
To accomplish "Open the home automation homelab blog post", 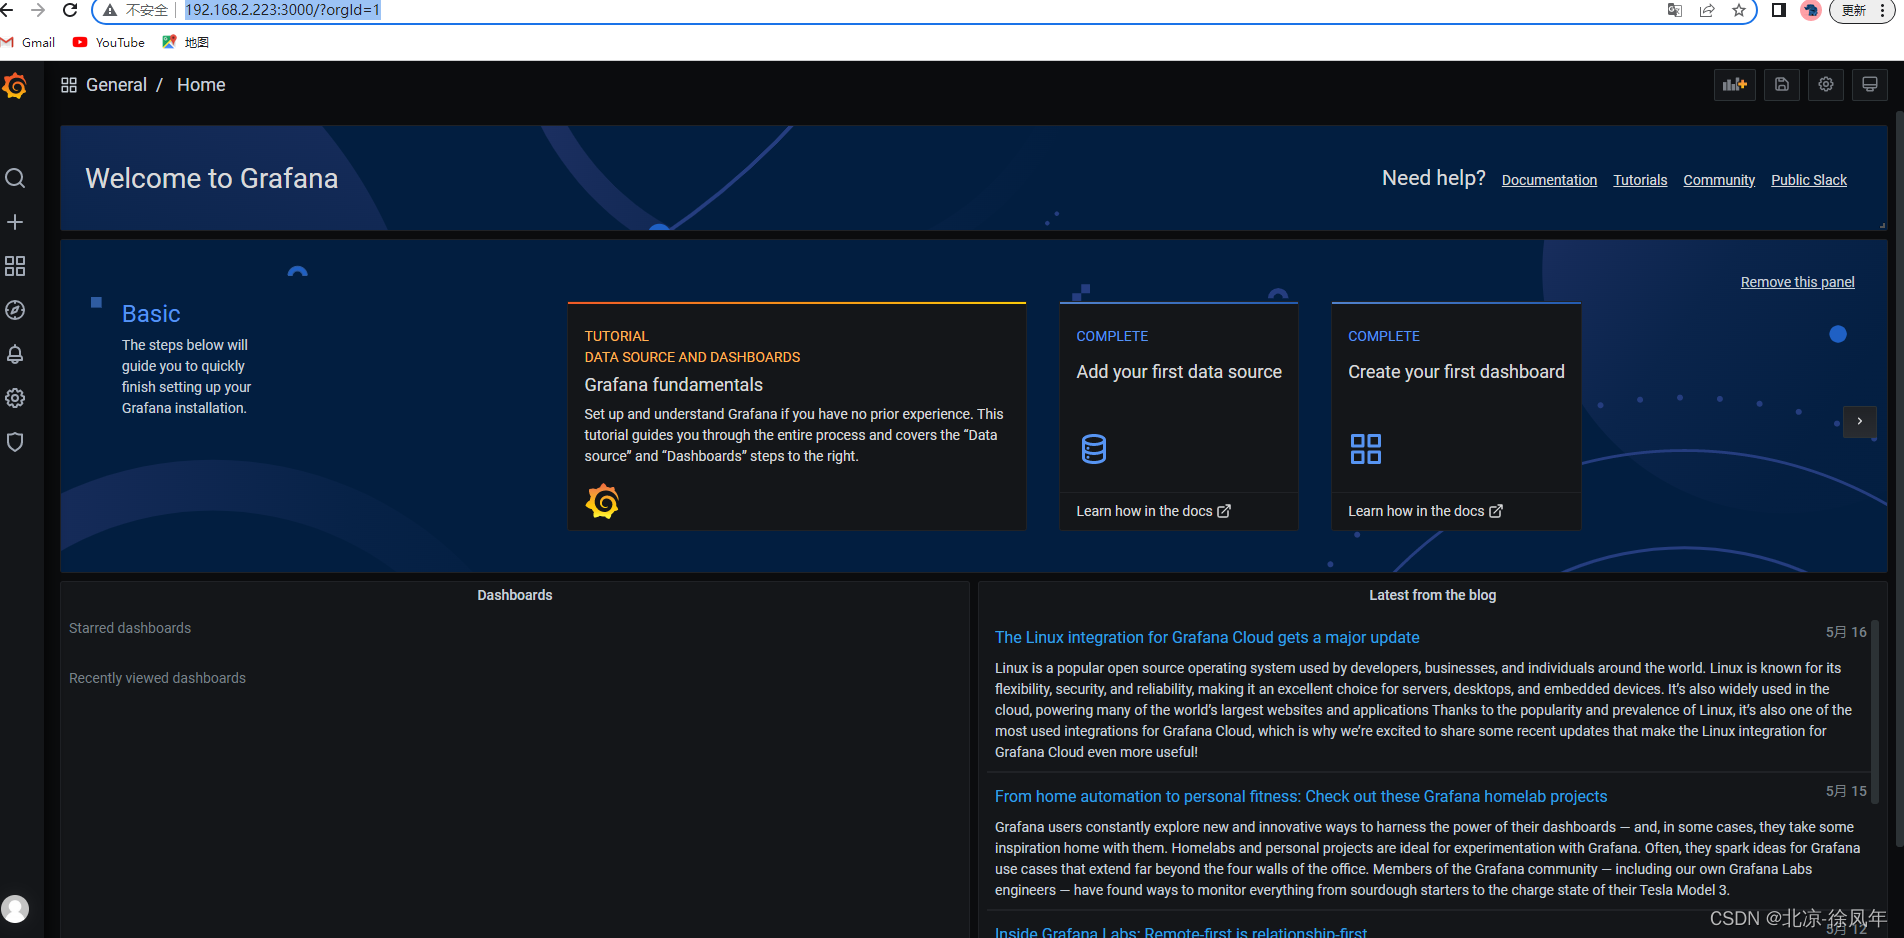I will 1301,796.
